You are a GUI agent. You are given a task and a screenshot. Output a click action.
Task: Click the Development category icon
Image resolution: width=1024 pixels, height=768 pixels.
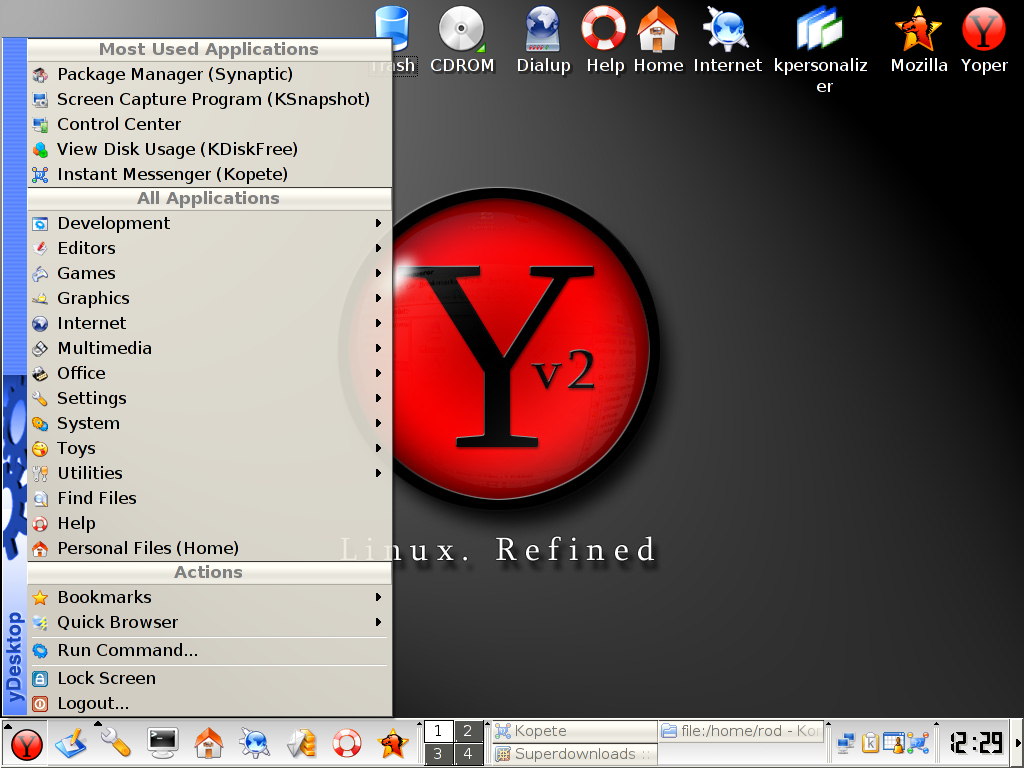(40, 223)
